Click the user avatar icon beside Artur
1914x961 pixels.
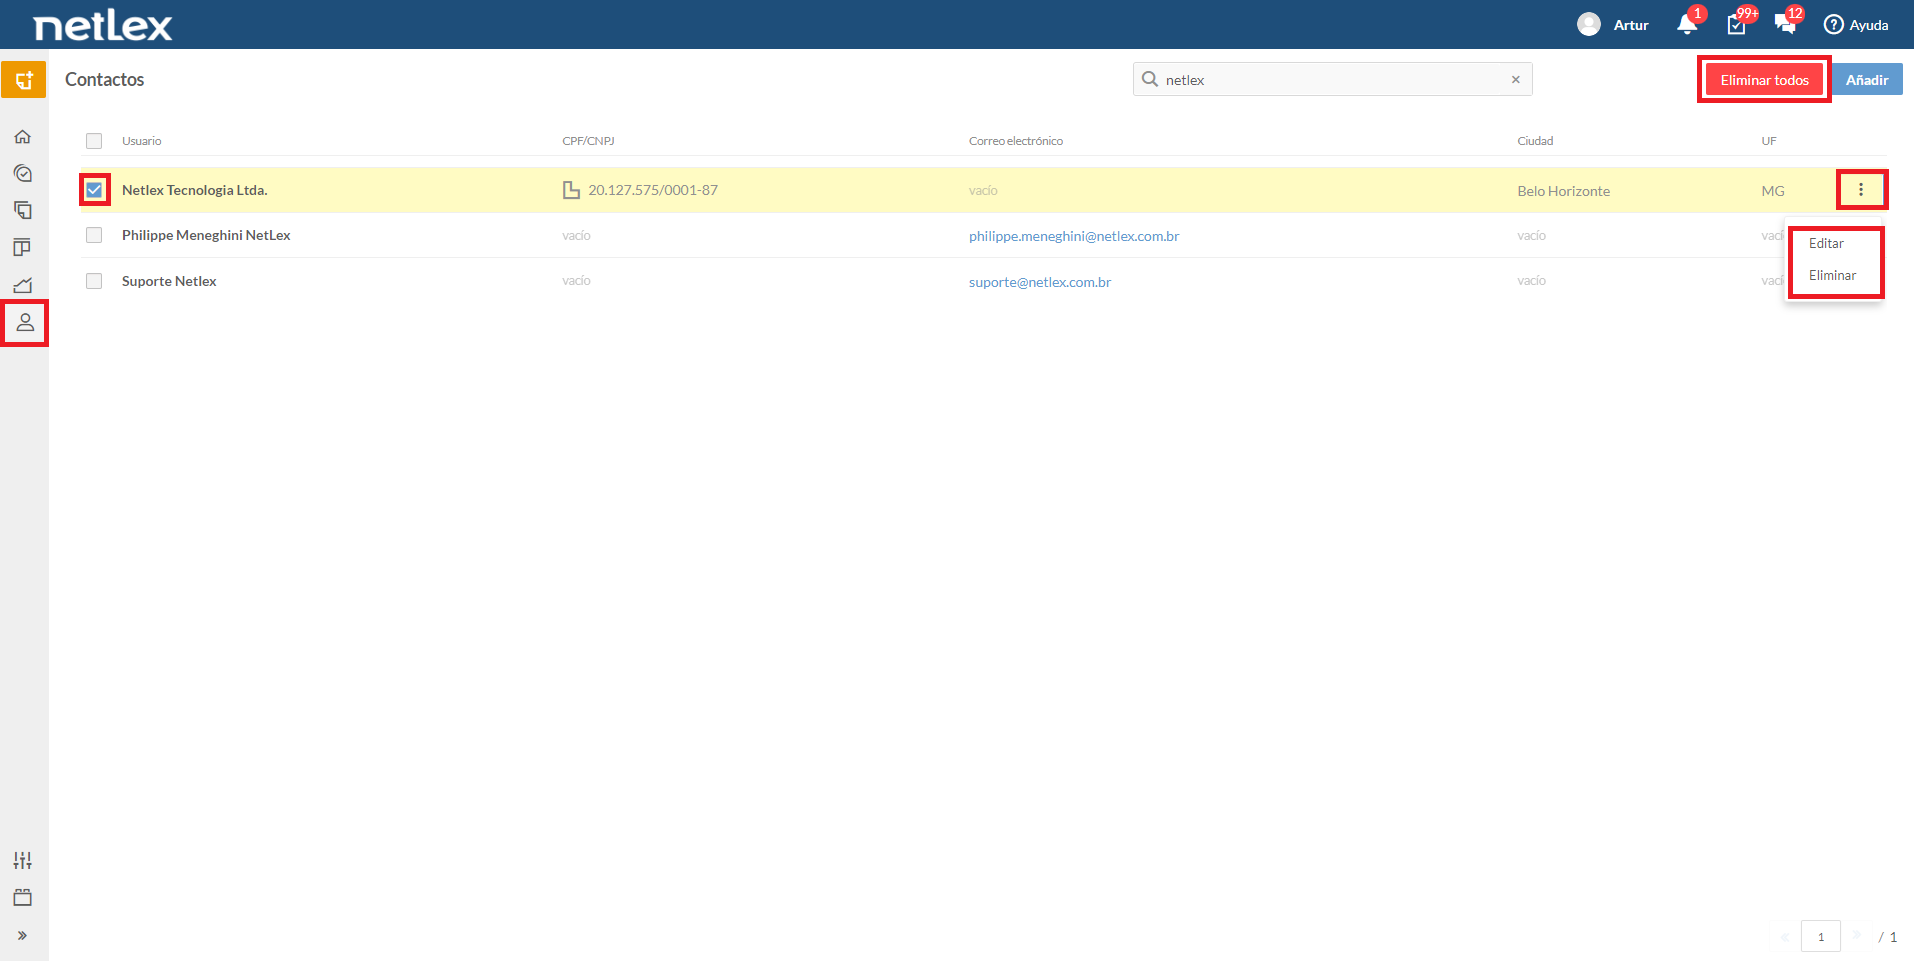(1589, 24)
